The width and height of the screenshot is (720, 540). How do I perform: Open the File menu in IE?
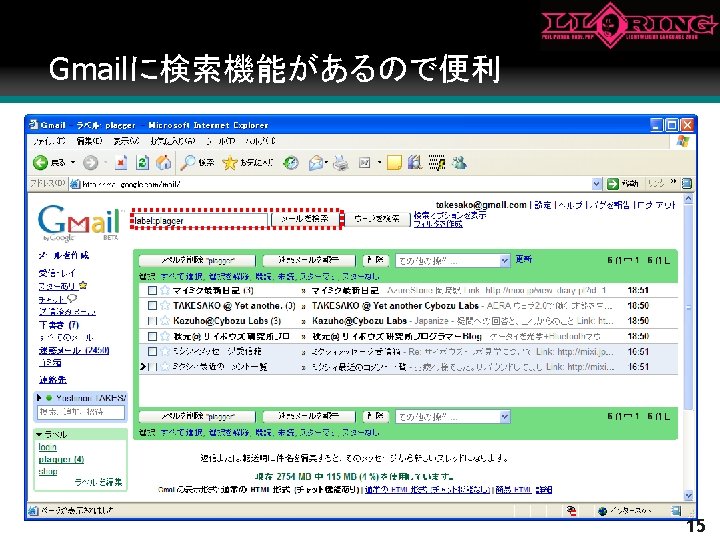[49, 141]
